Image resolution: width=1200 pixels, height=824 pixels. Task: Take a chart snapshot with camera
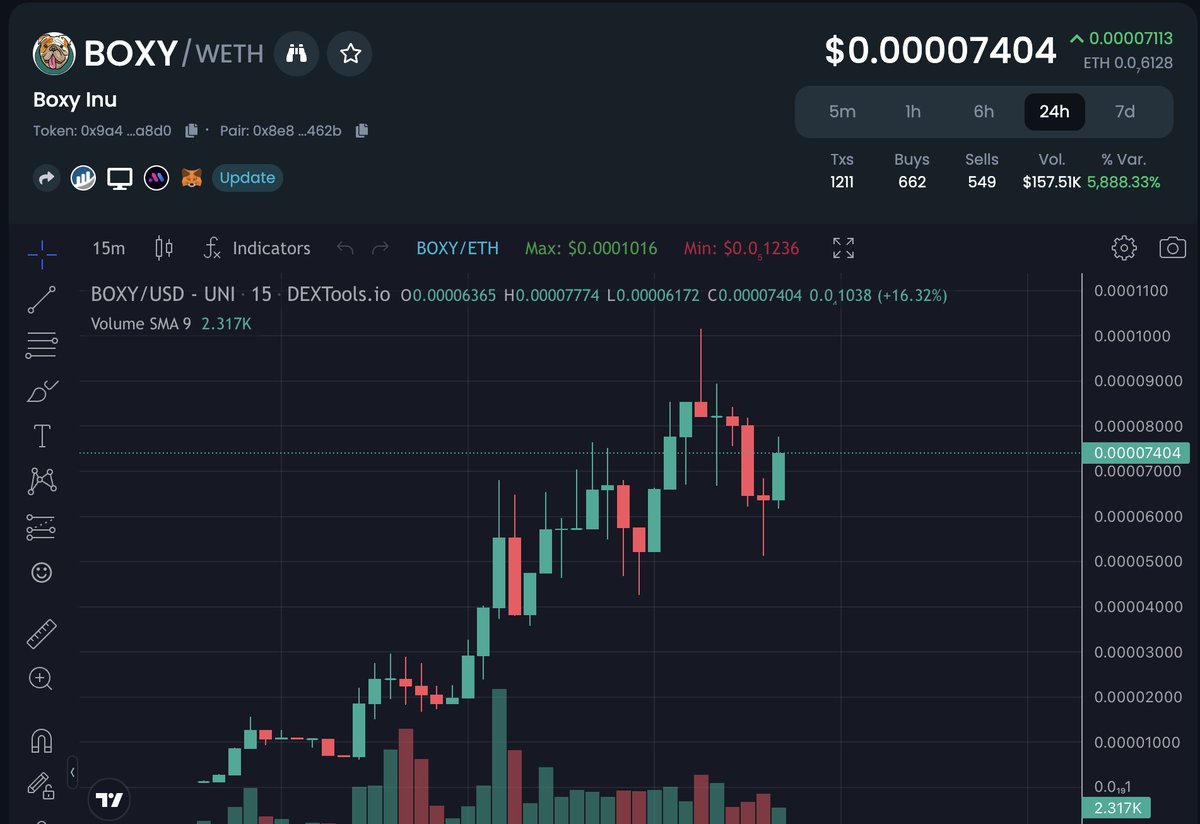(1172, 248)
